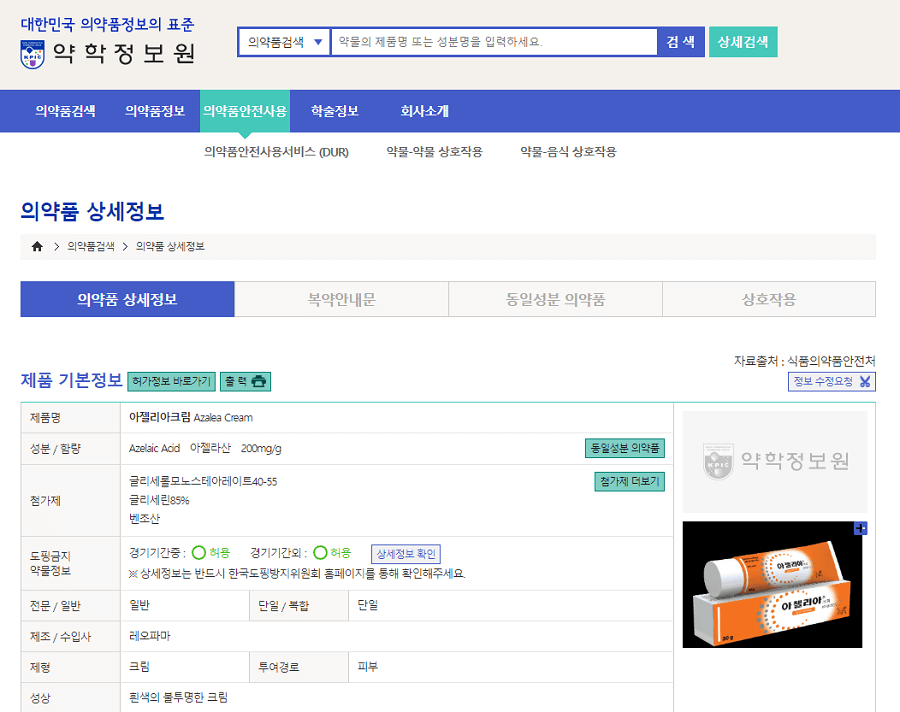Click the 아젤리아 cream product photo
This screenshot has width=900, height=712.
(773, 585)
